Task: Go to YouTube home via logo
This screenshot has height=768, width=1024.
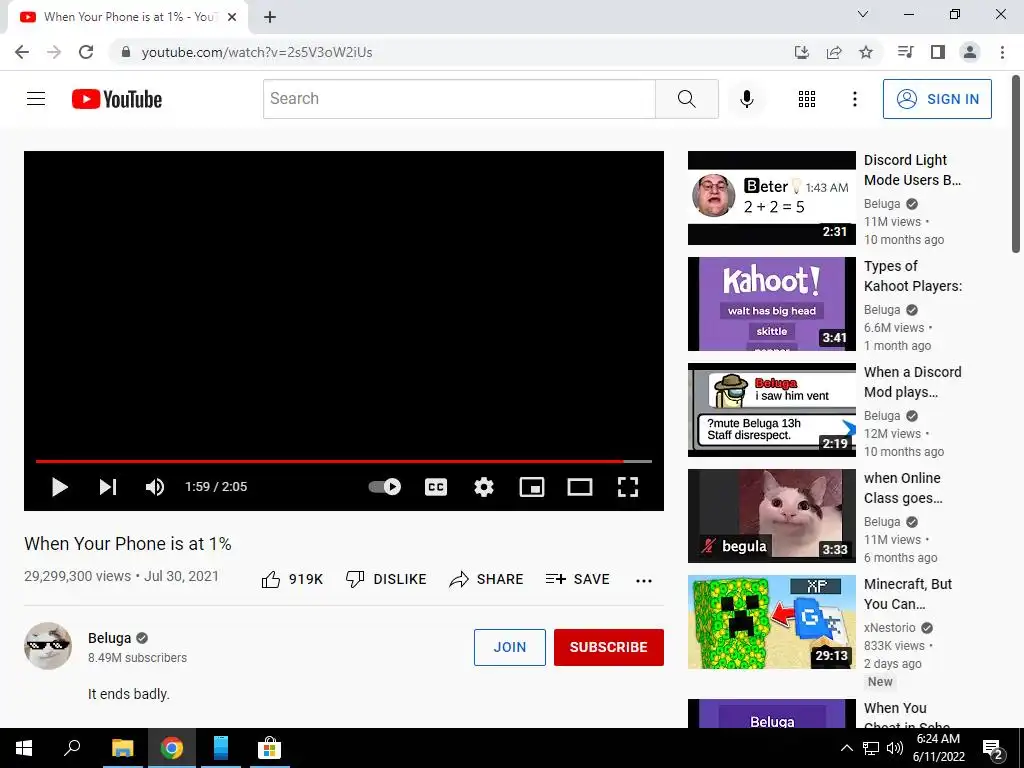Action: (117, 99)
